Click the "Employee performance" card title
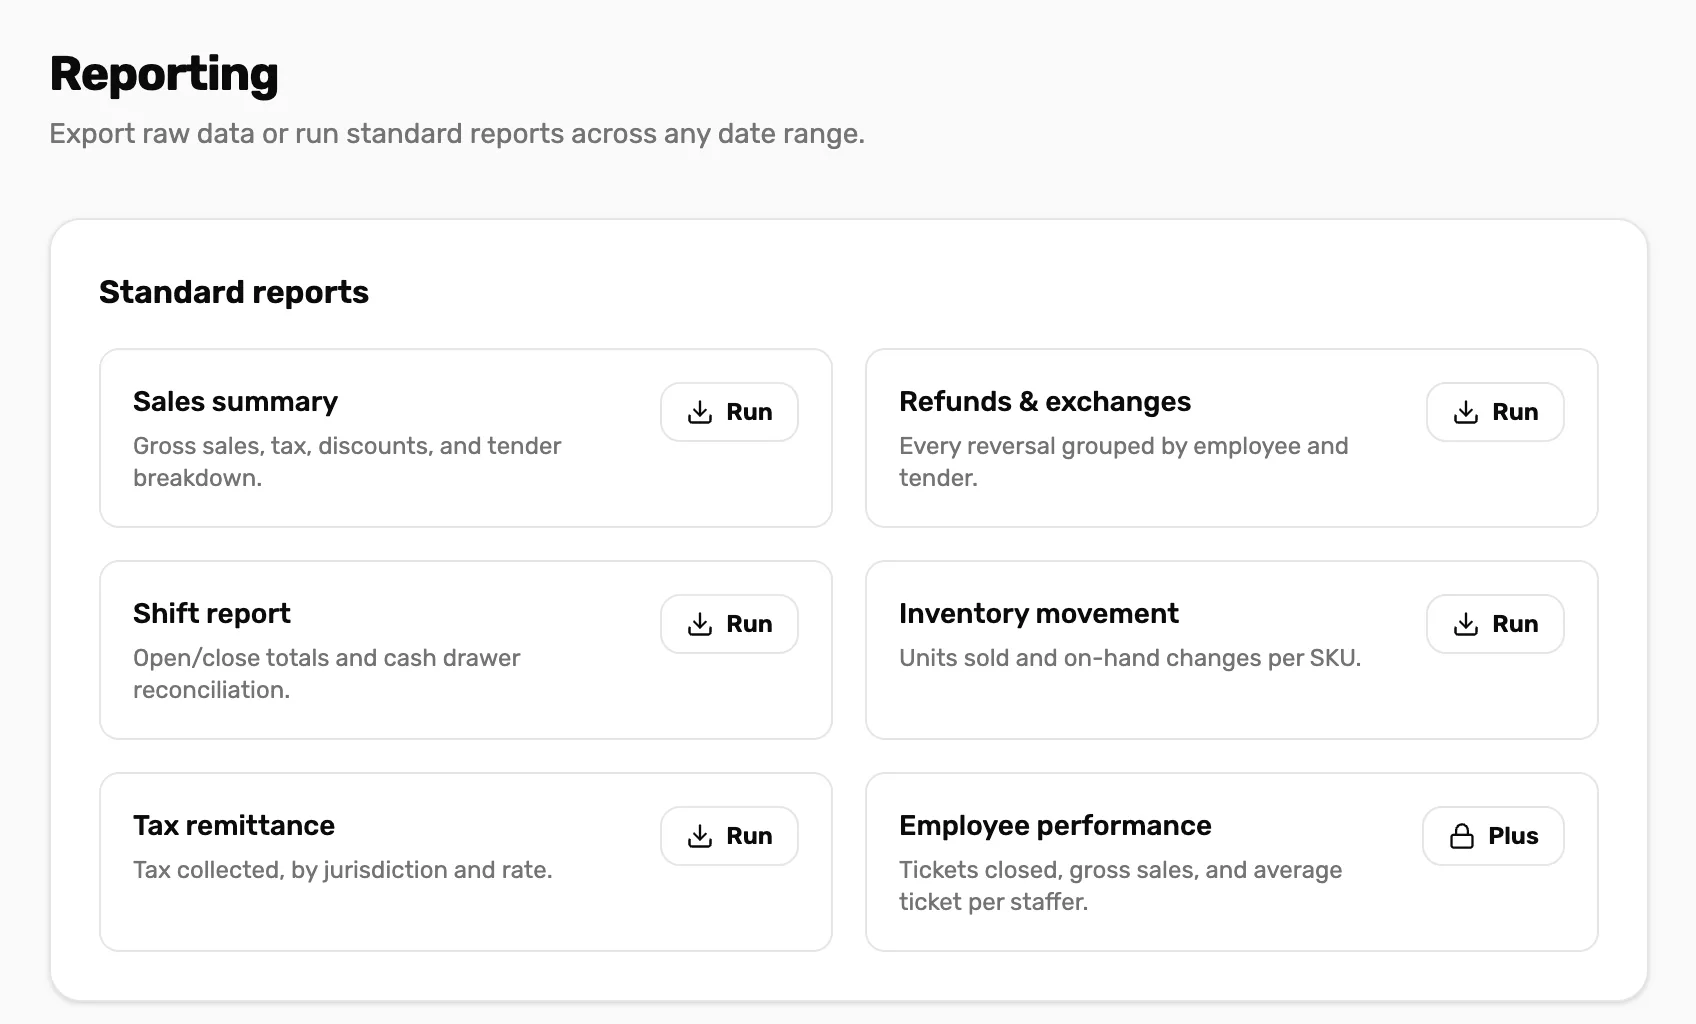 pyautogui.click(x=1055, y=825)
